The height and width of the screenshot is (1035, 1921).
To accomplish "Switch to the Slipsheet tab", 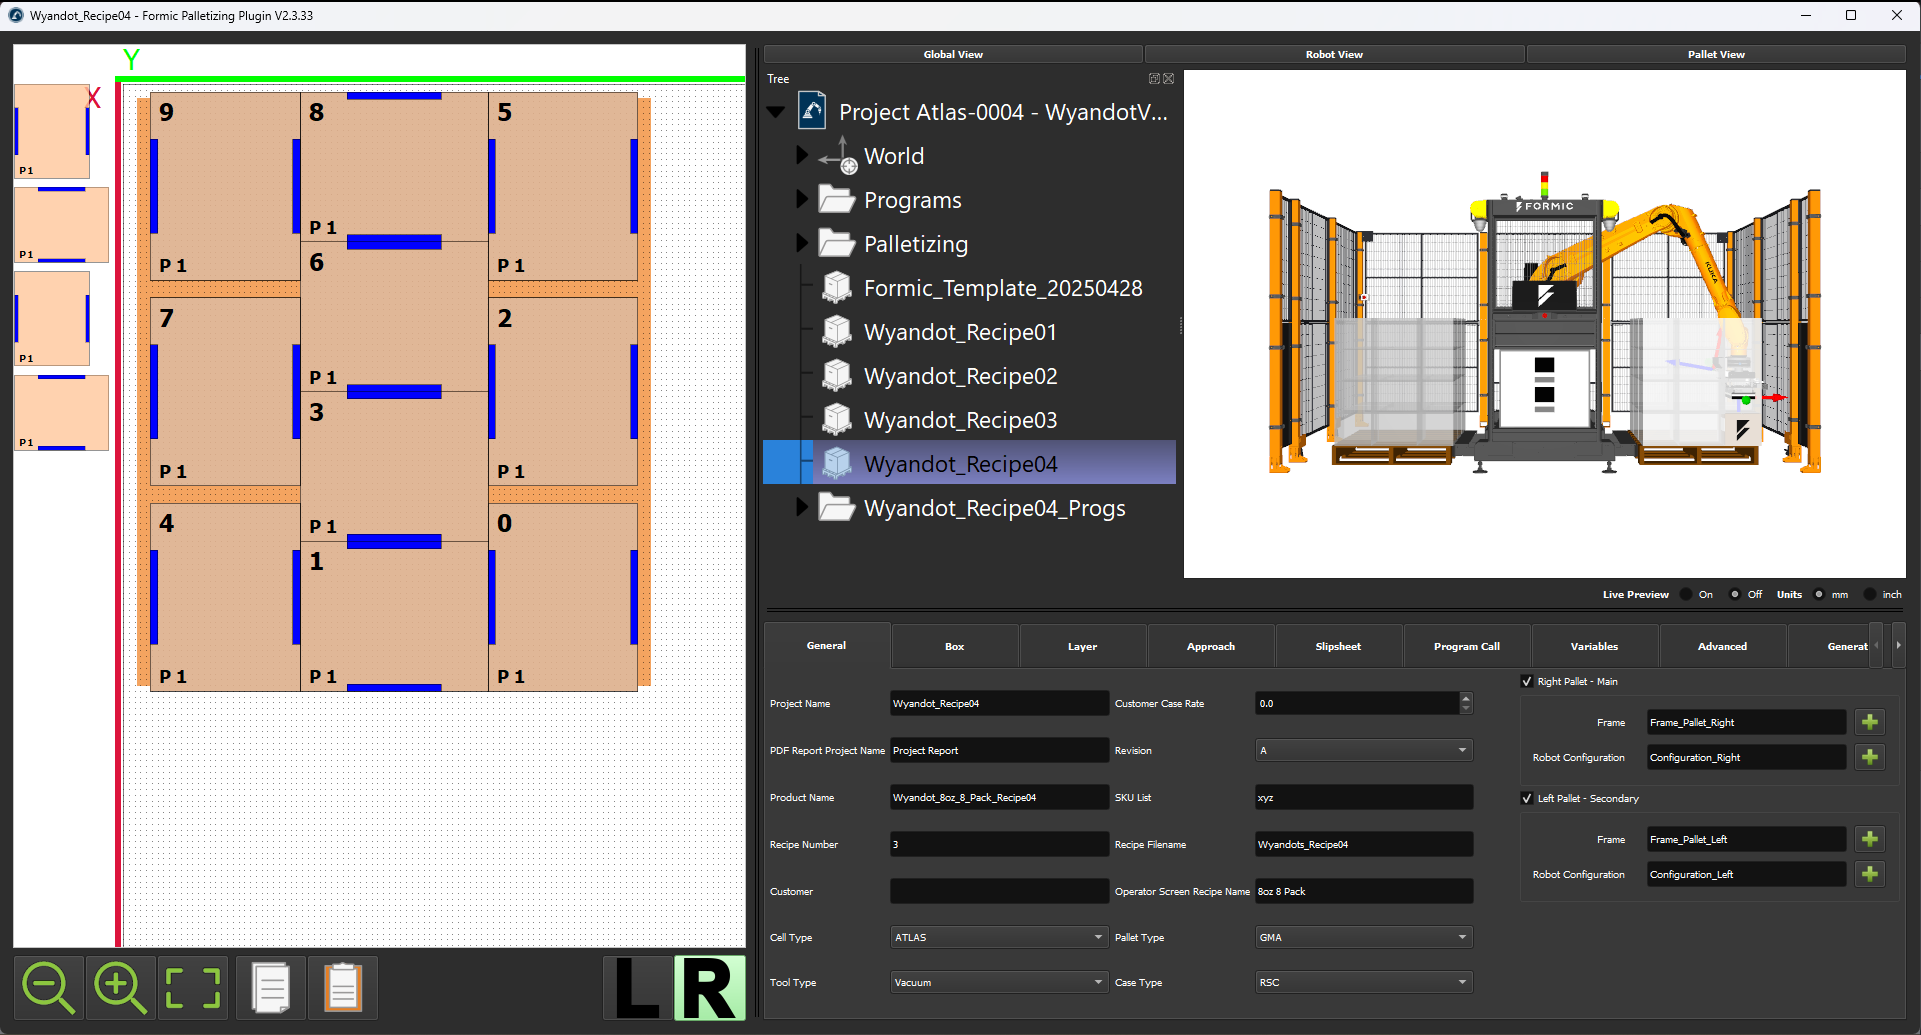I will [x=1338, y=646].
